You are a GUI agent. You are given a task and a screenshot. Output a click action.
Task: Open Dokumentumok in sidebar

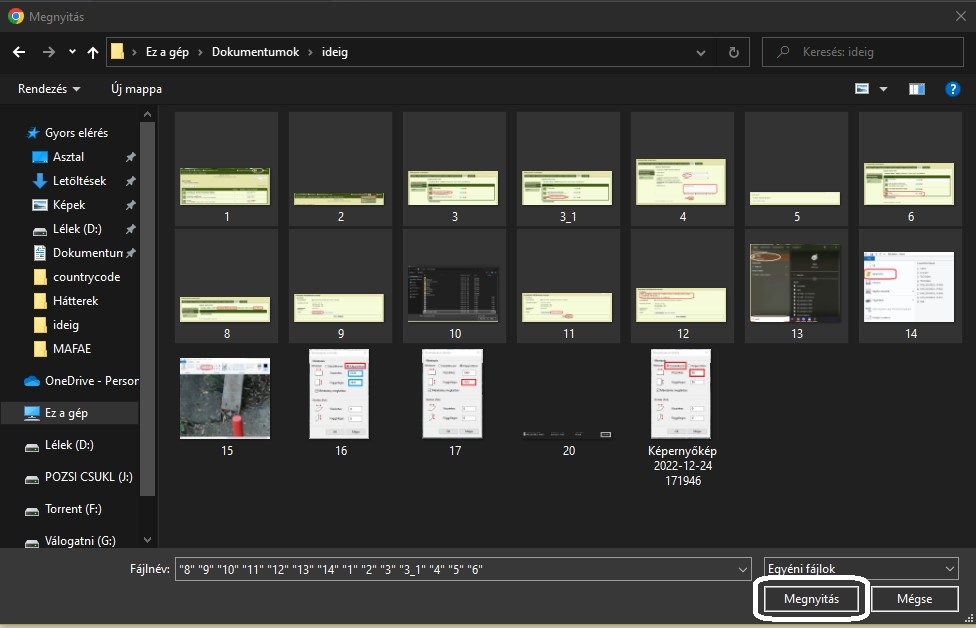(x=88, y=253)
